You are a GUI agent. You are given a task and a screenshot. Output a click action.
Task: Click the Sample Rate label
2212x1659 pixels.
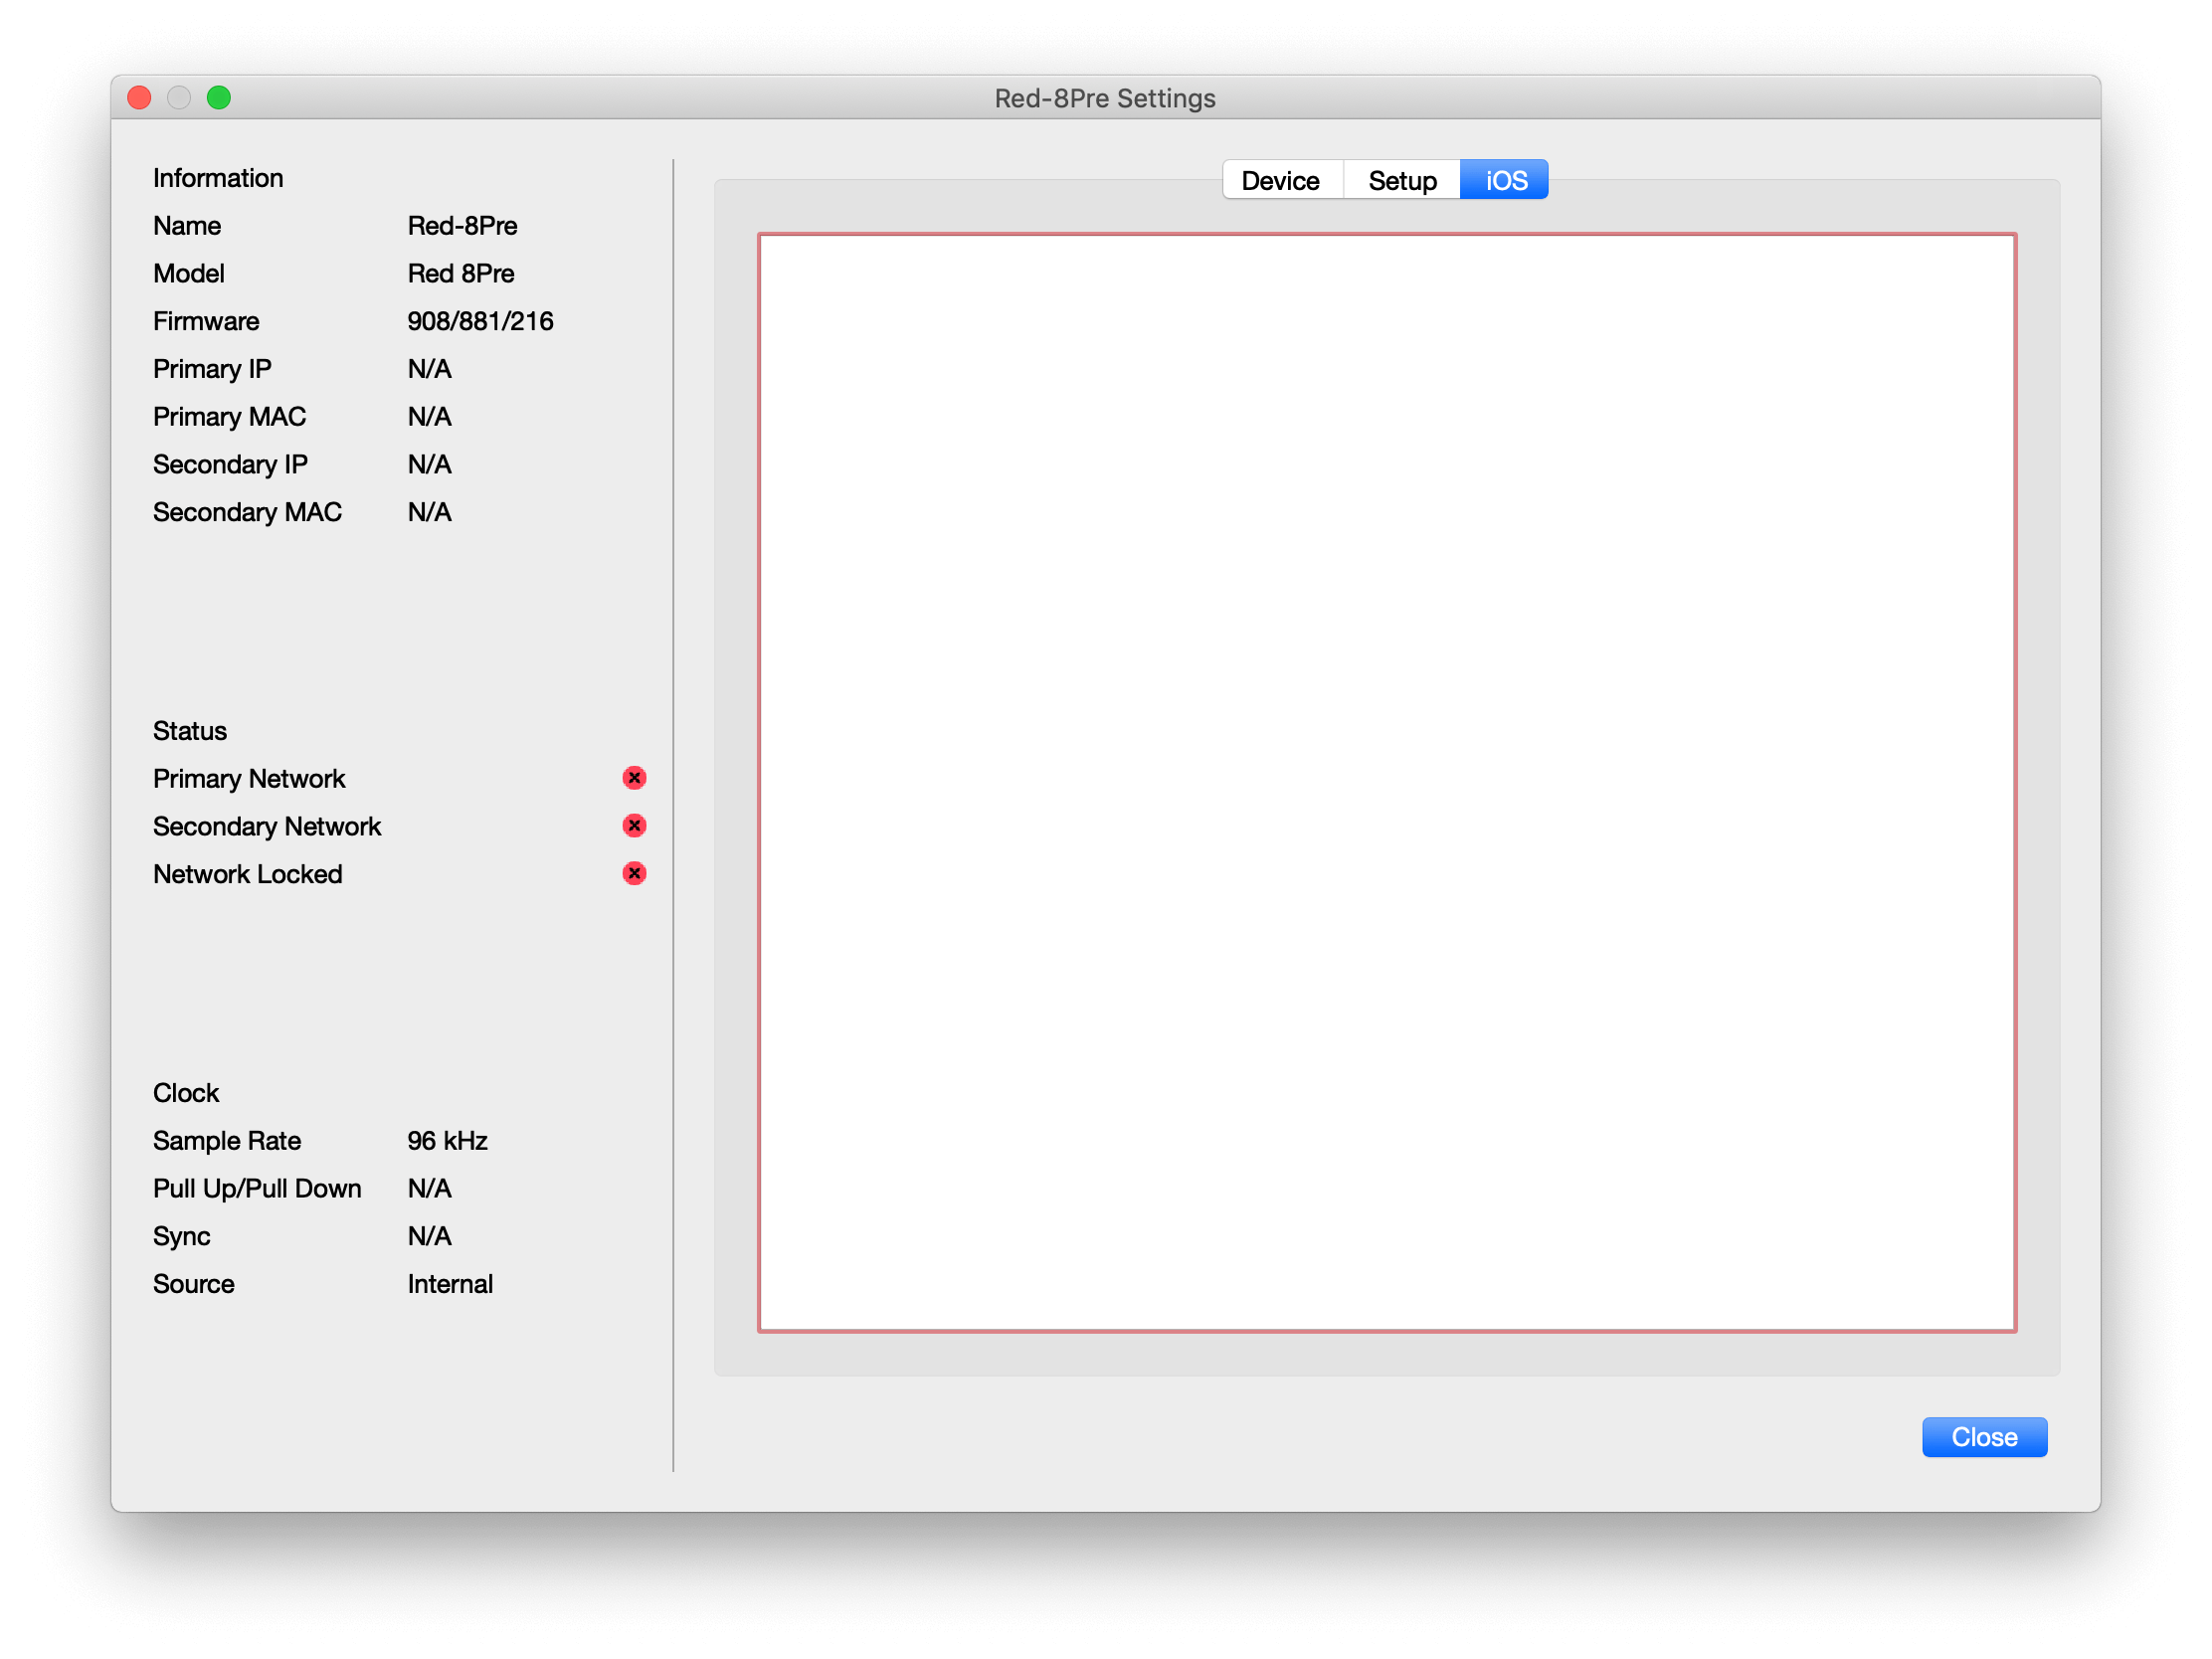[x=227, y=1142]
